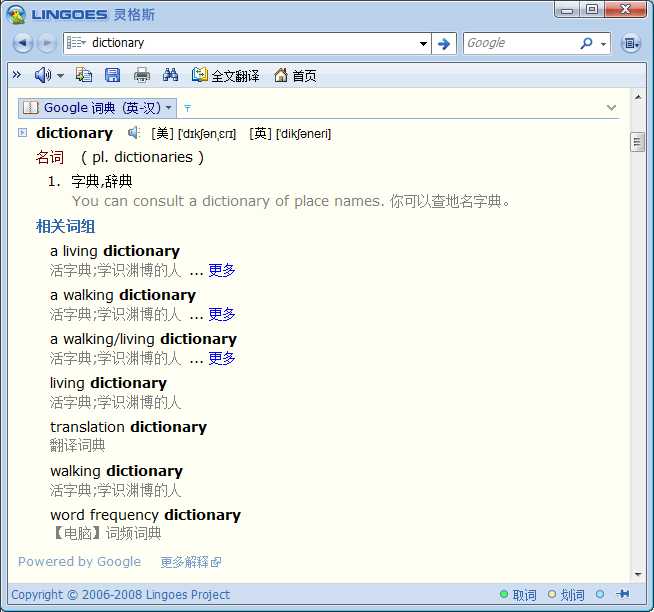Toggle the blue circle indicator in status bar

(x=600, y=594)
